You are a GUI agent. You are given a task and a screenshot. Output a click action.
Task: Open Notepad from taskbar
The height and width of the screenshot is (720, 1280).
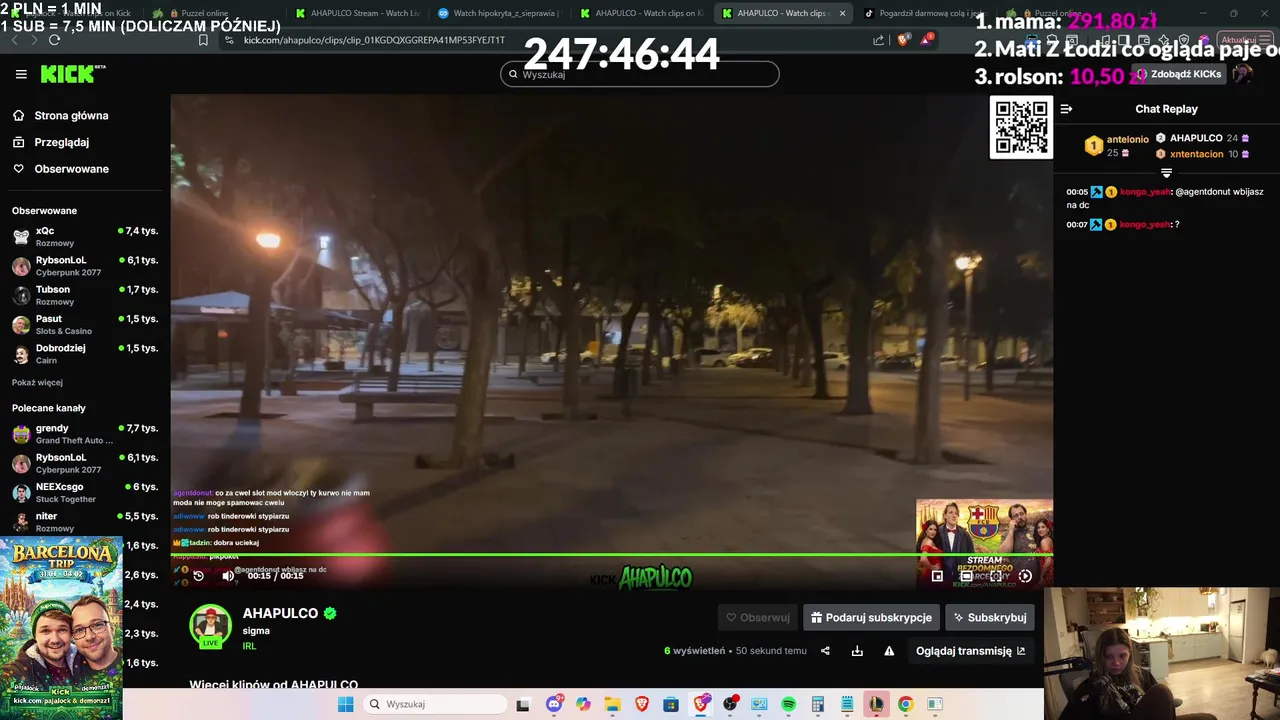(x=847, y=704)
